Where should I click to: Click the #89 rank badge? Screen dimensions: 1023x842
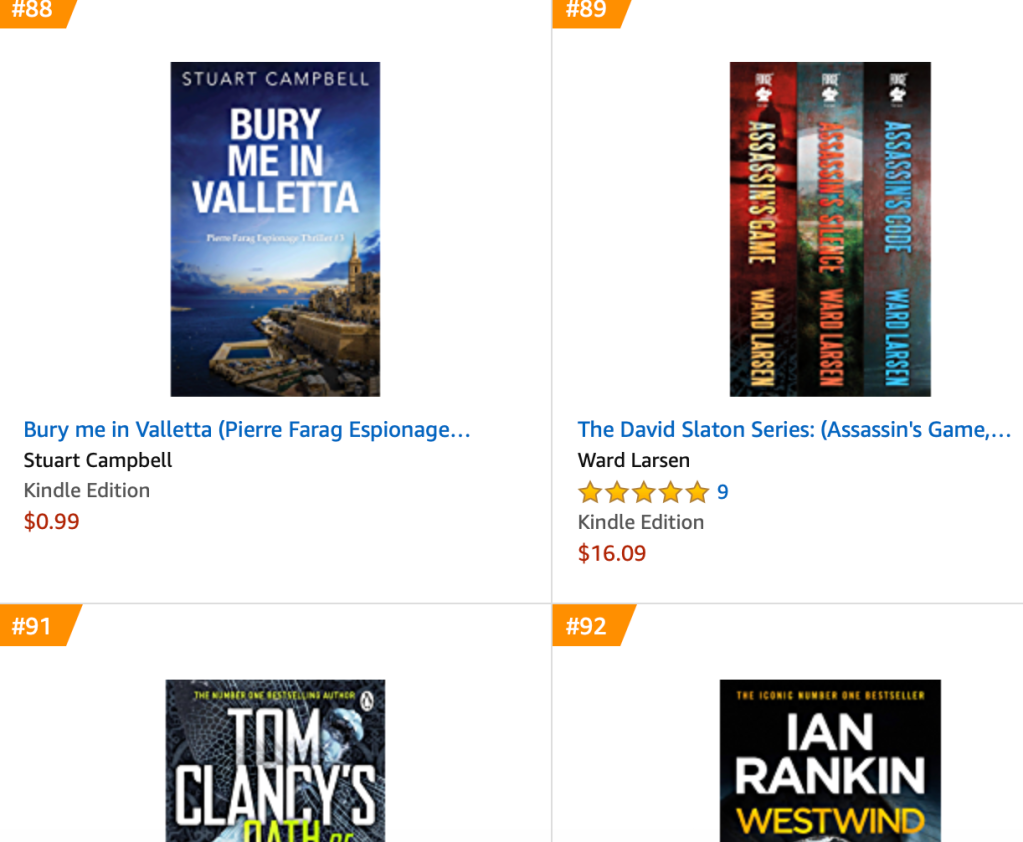[x=589, y=12]
